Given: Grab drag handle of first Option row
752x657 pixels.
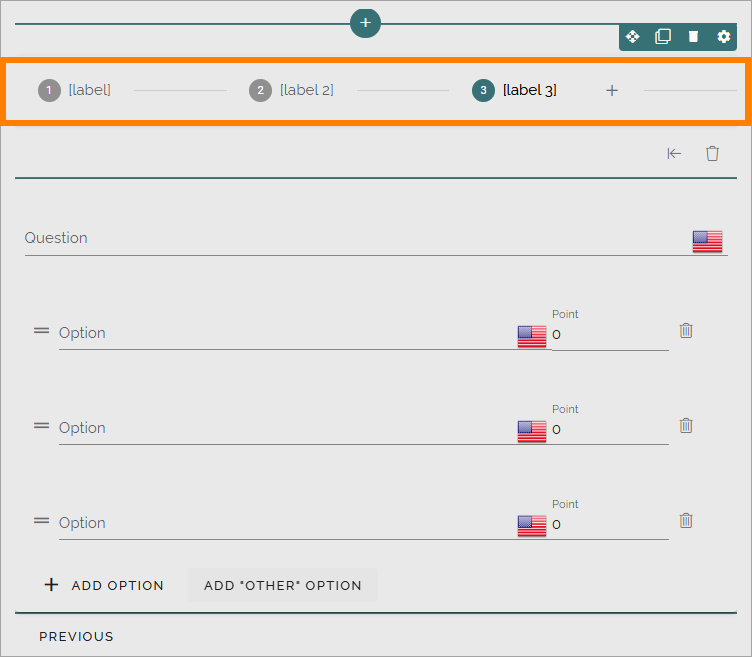Looking at the screenshot, I should 41,331.
